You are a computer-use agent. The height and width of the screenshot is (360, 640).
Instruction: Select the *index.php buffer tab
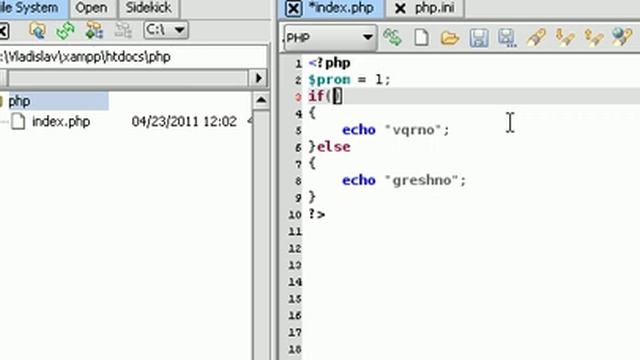click(341, 8)
